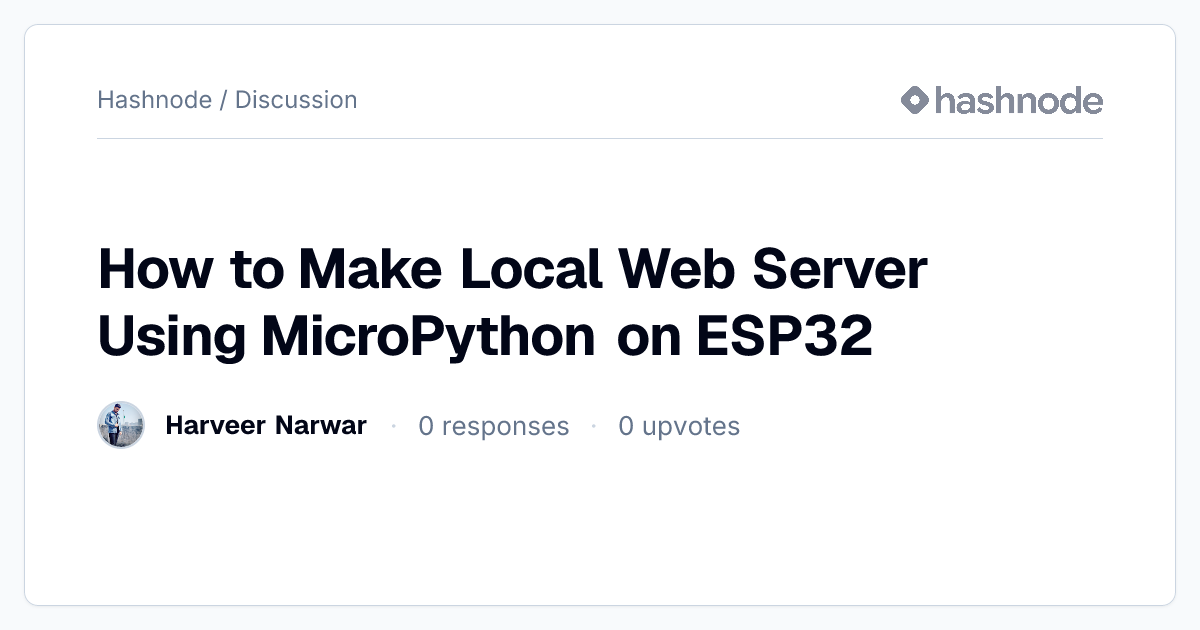The height and width of the screenshot is (630, 1200).
Task: Open the MicroPython ESP32 web server title
Action: pos(513,302)
